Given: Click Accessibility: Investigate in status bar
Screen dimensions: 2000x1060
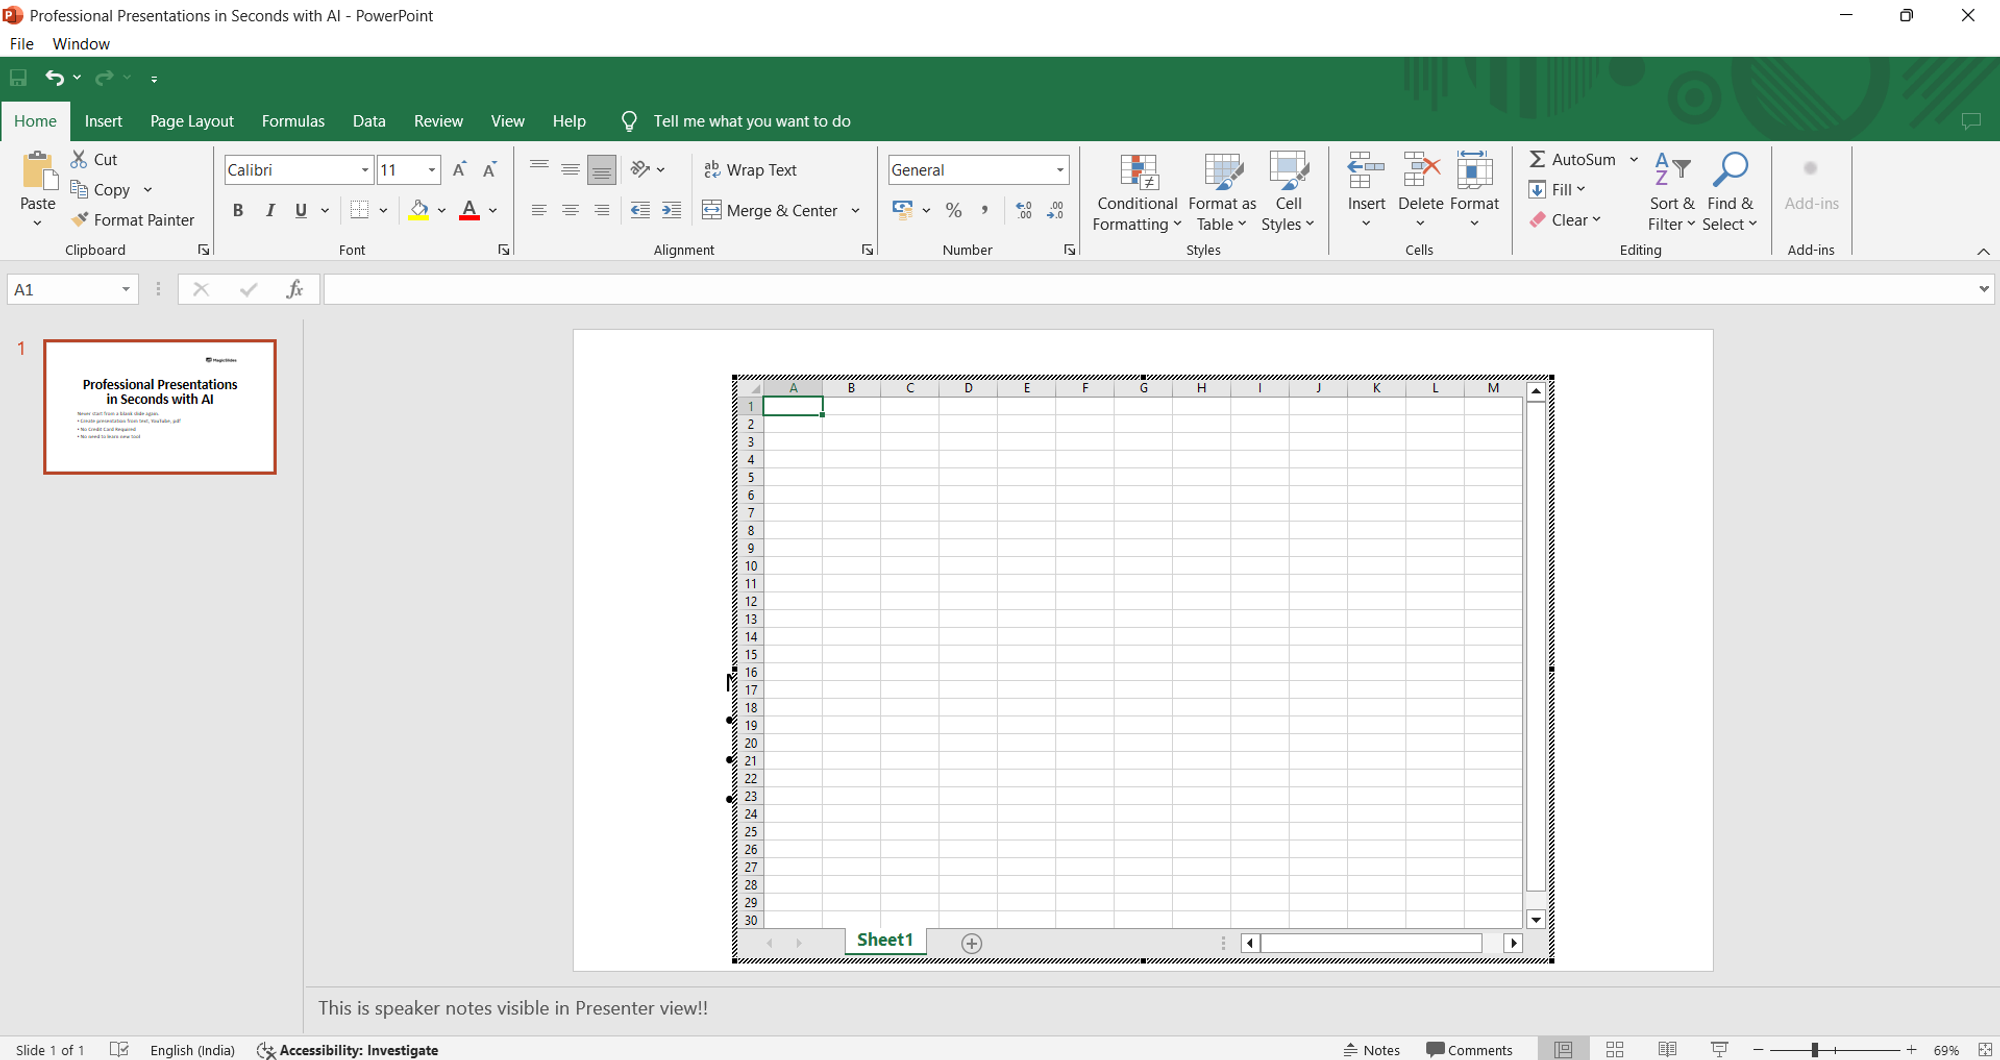Looking at the screenshot, I should (348, 1049).
